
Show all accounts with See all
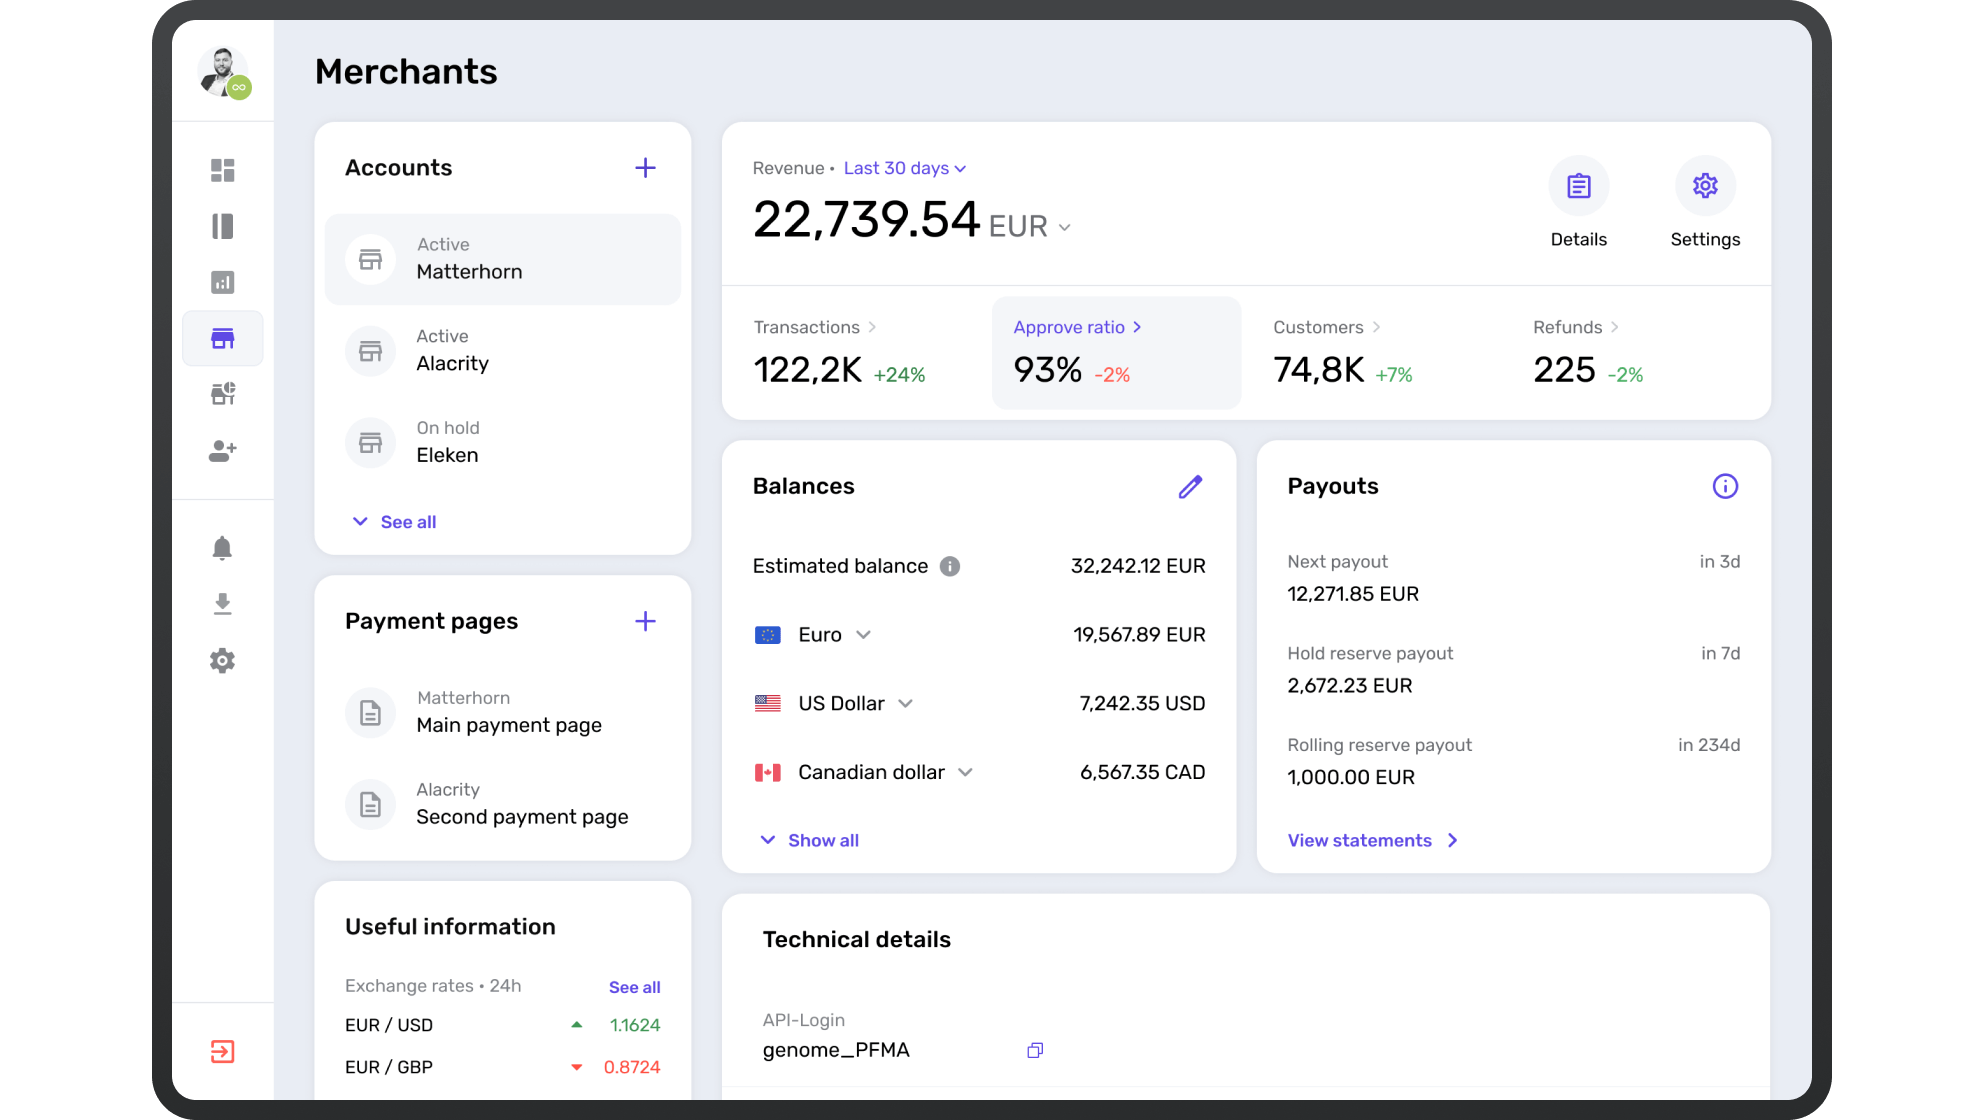point(393,521)
